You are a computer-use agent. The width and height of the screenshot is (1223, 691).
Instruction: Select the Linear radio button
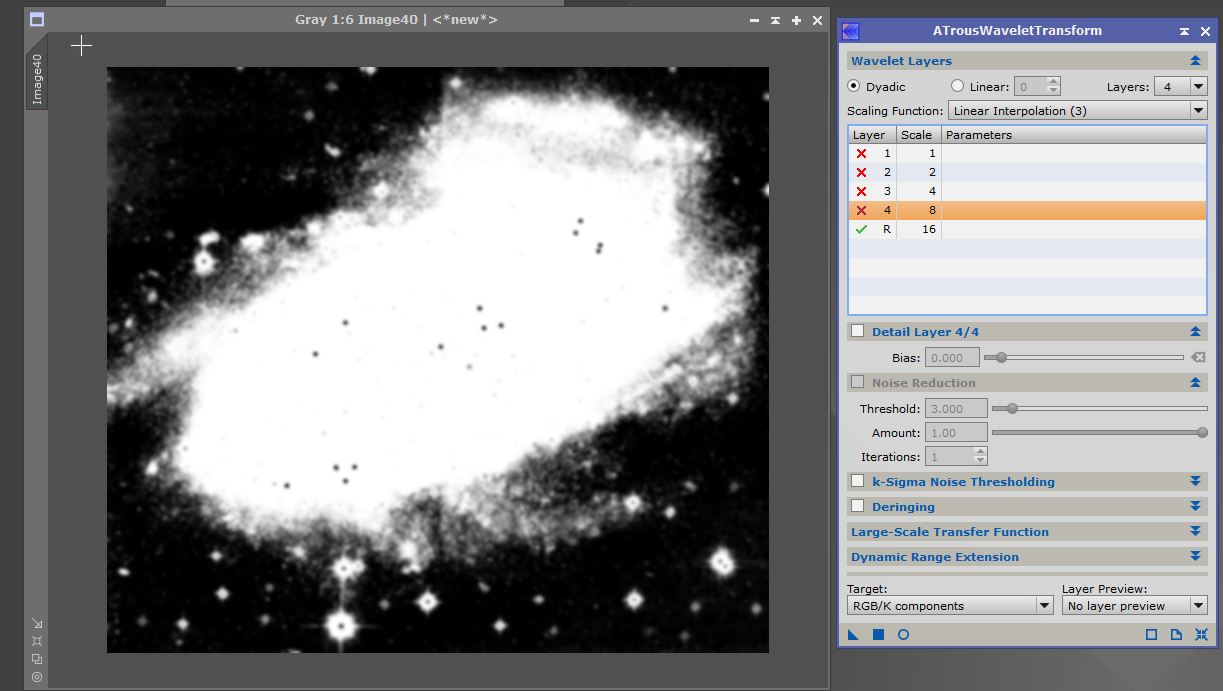[x=956, y=86]
